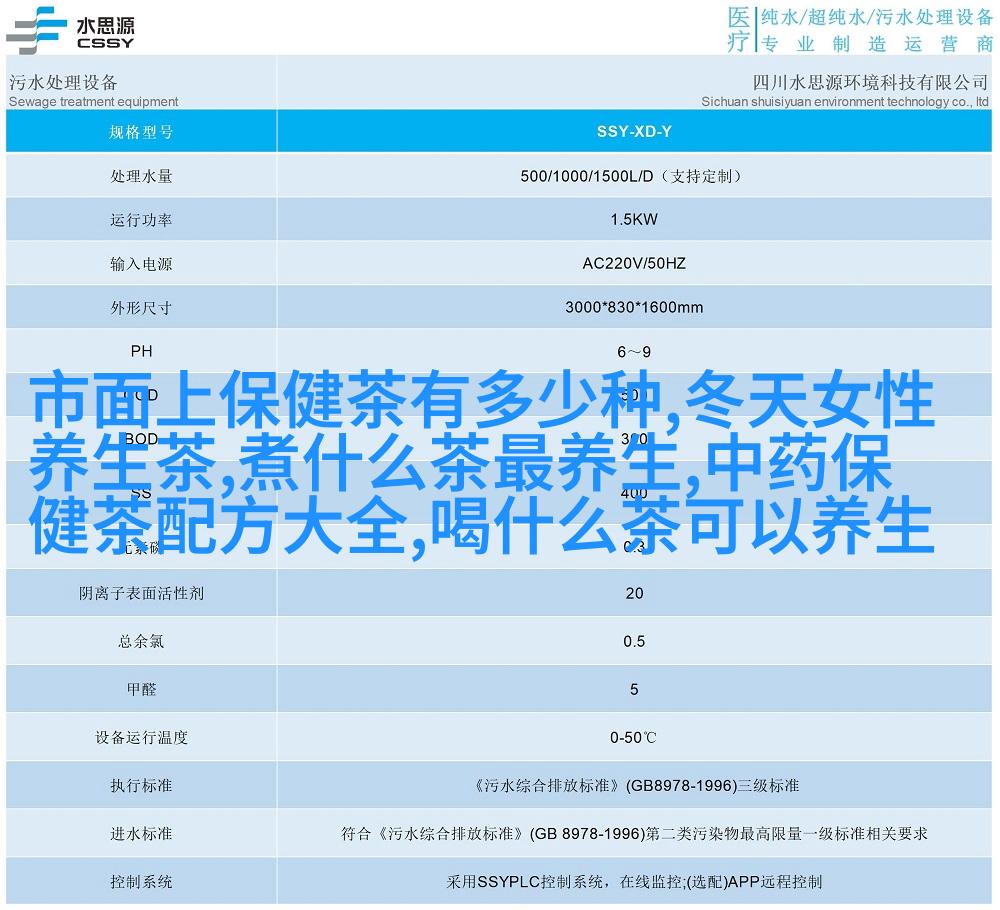Click the 0-50℃ operating temperature value
The height and width of the screenshot is (910, 1000).
pos(634,737)
